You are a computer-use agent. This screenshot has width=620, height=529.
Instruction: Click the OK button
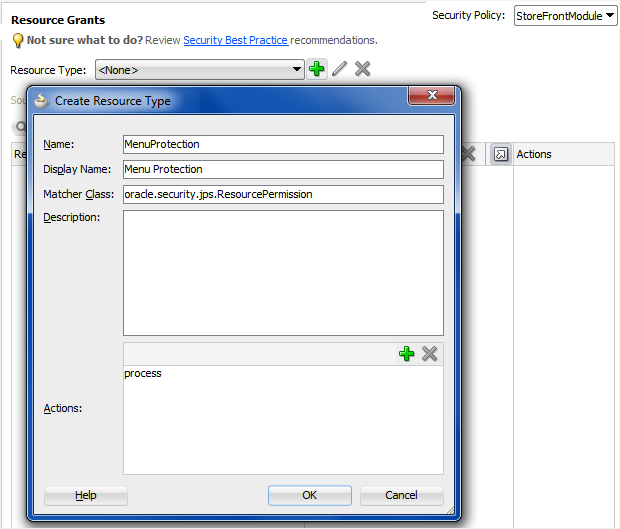(x=310, y=495)
